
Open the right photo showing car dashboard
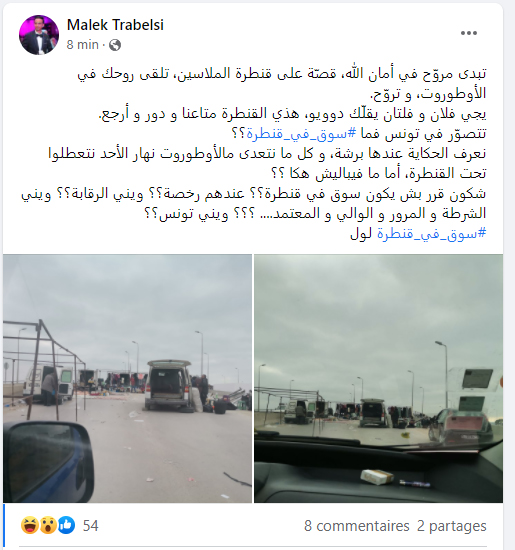click(x=379, y=378)
